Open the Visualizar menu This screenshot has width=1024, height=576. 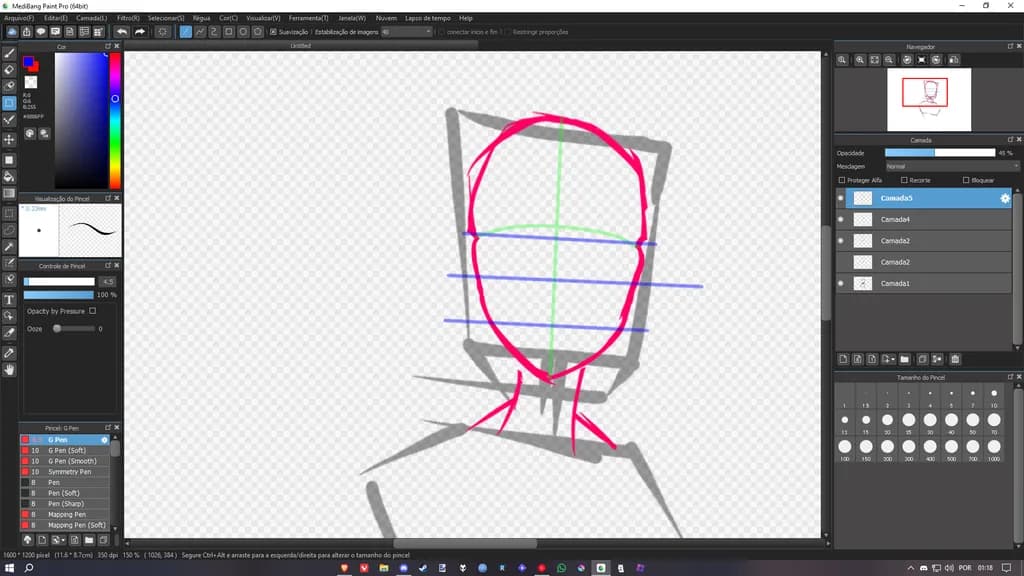tap(263, 18)
